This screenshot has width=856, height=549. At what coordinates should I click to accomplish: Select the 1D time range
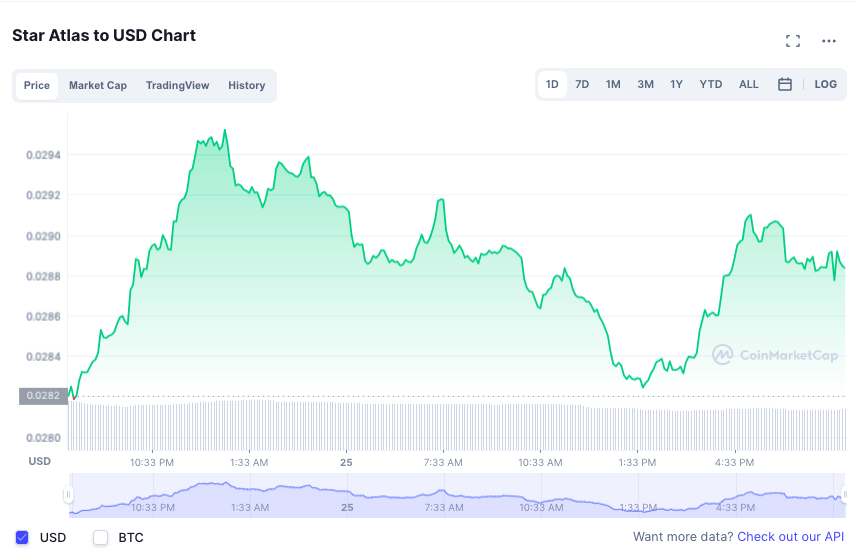[x=552, y=85]
